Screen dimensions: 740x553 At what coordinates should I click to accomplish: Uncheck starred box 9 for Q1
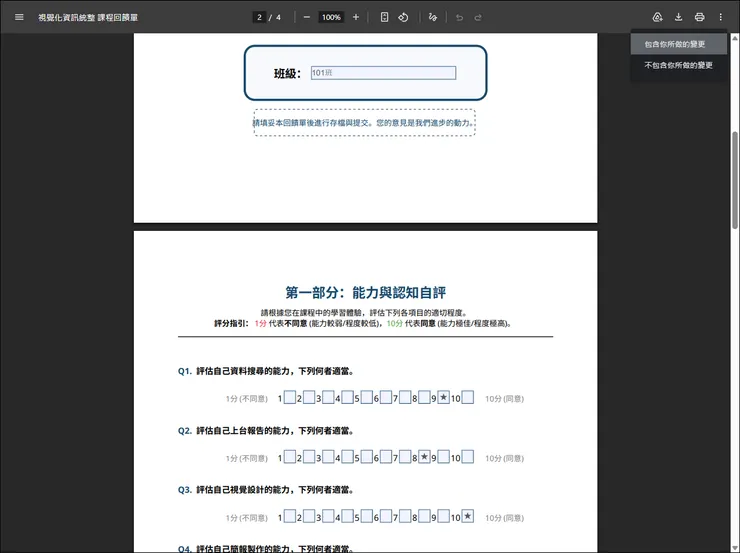[444, 397]
